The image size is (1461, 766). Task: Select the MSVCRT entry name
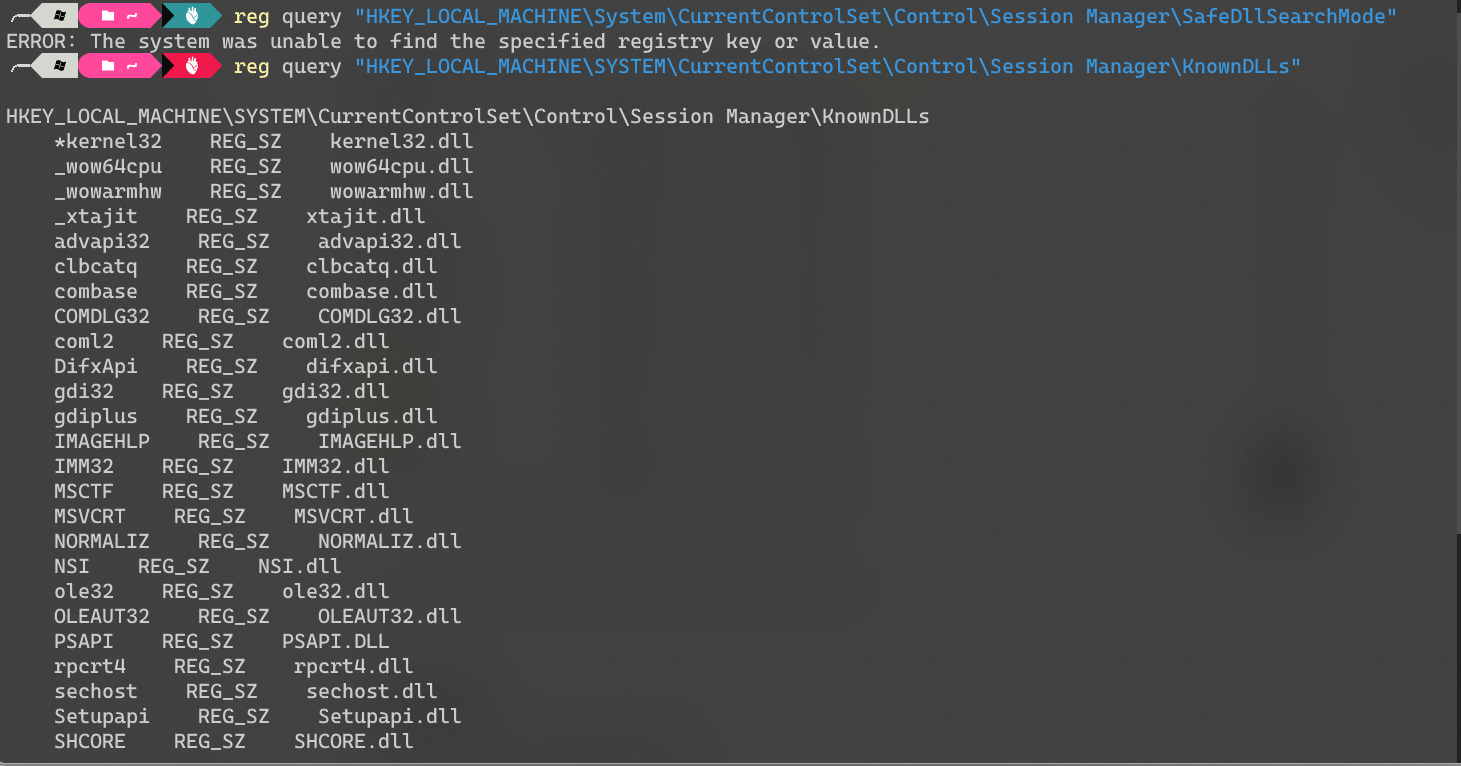point(90,516)
